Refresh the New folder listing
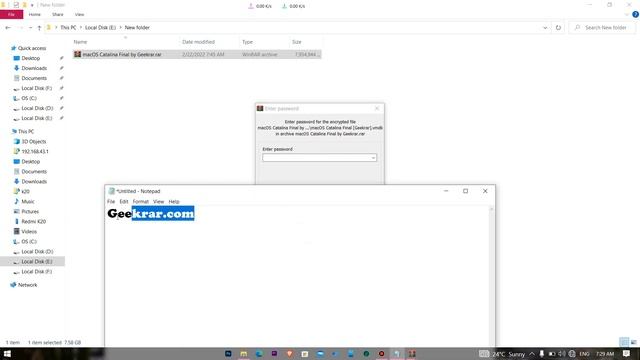 (558, 28)
